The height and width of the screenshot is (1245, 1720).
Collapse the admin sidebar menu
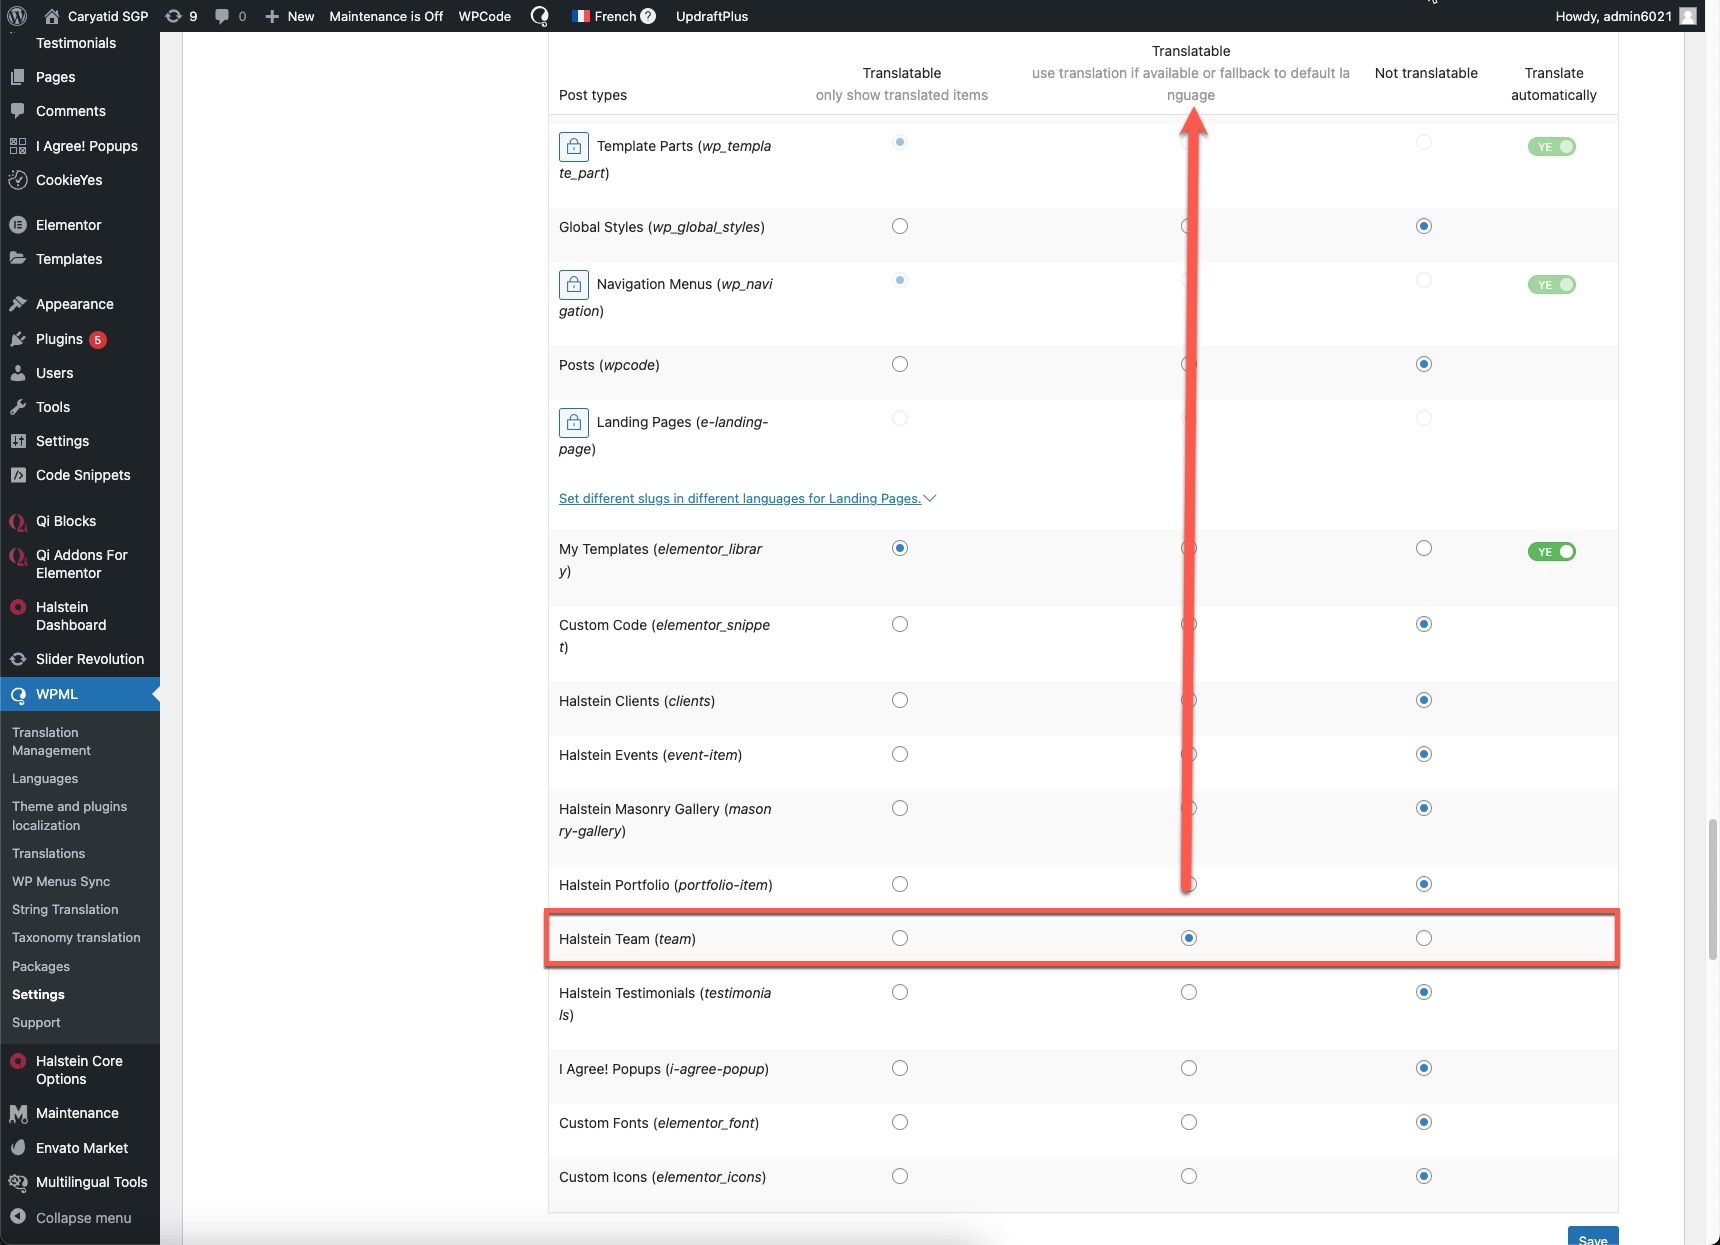pos(80,1218)
